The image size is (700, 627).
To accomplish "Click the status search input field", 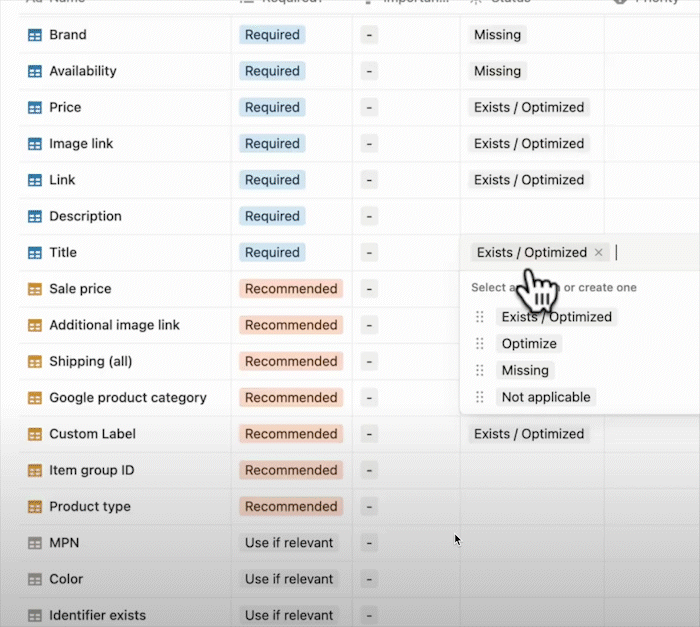I will pos(650,253).
